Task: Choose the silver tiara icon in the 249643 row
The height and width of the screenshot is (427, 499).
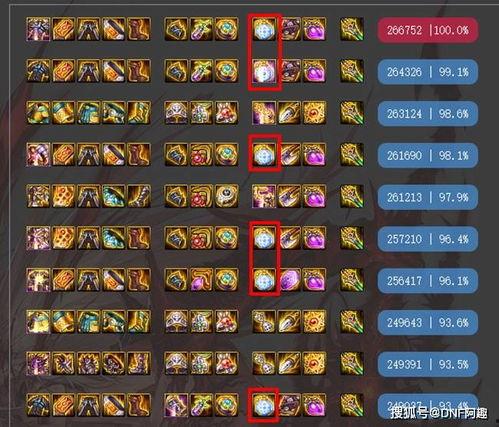Action: point(176,322)
